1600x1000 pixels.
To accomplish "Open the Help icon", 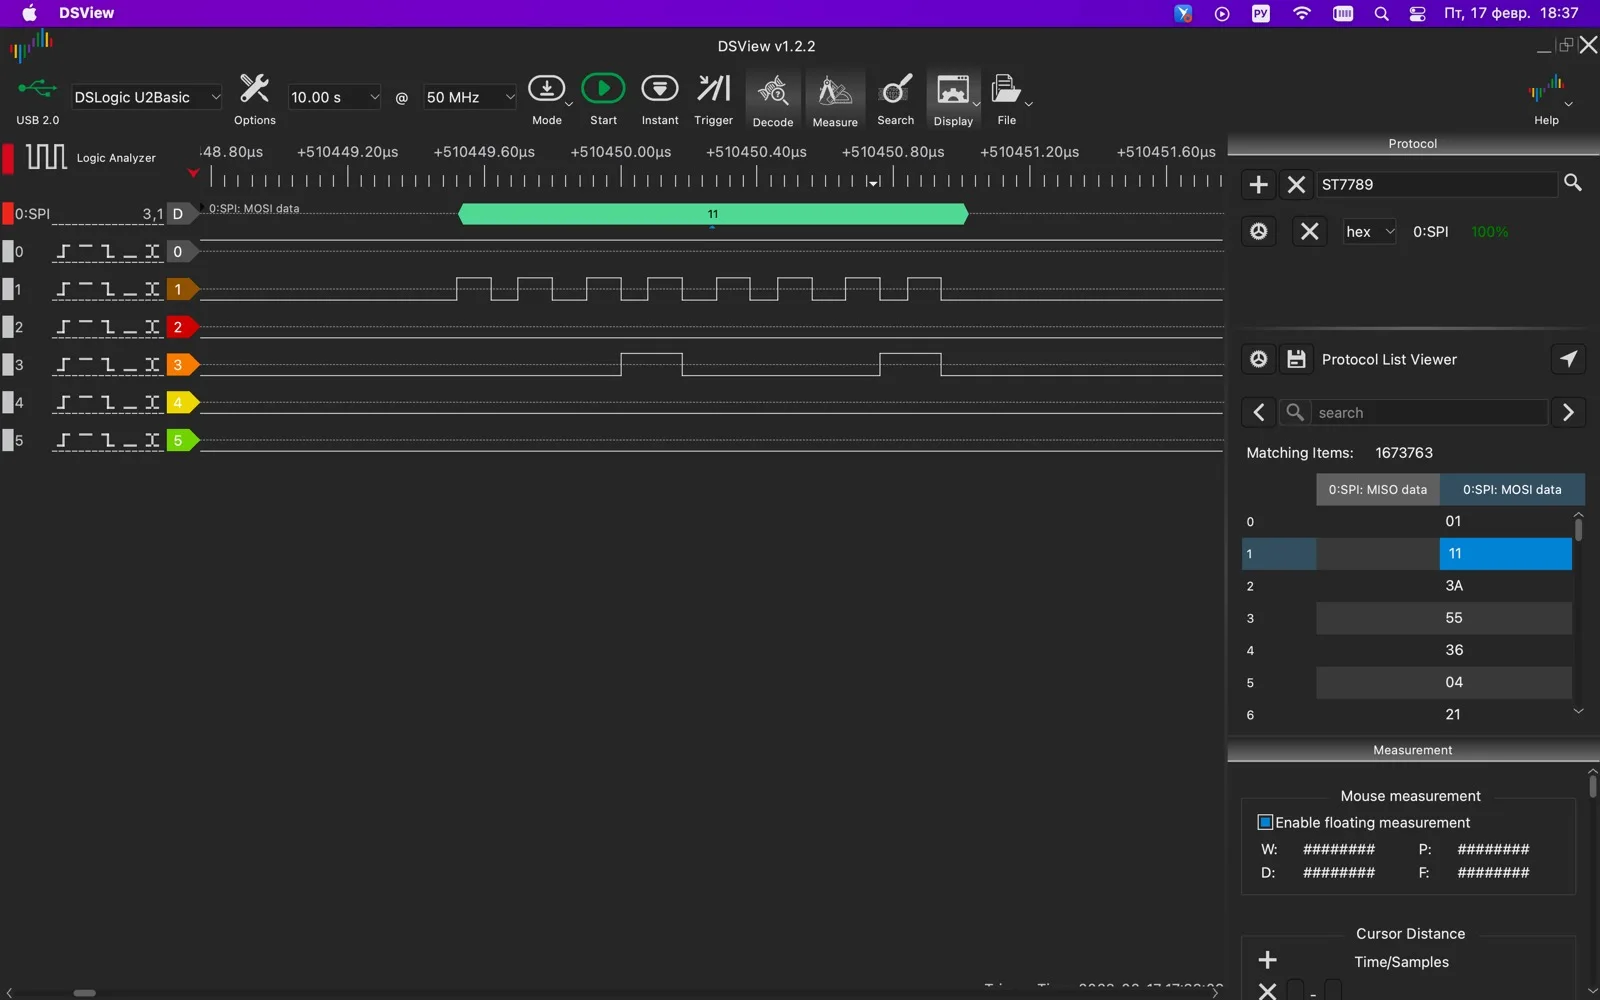I will pyautogui.click(x=1545, y=90).
